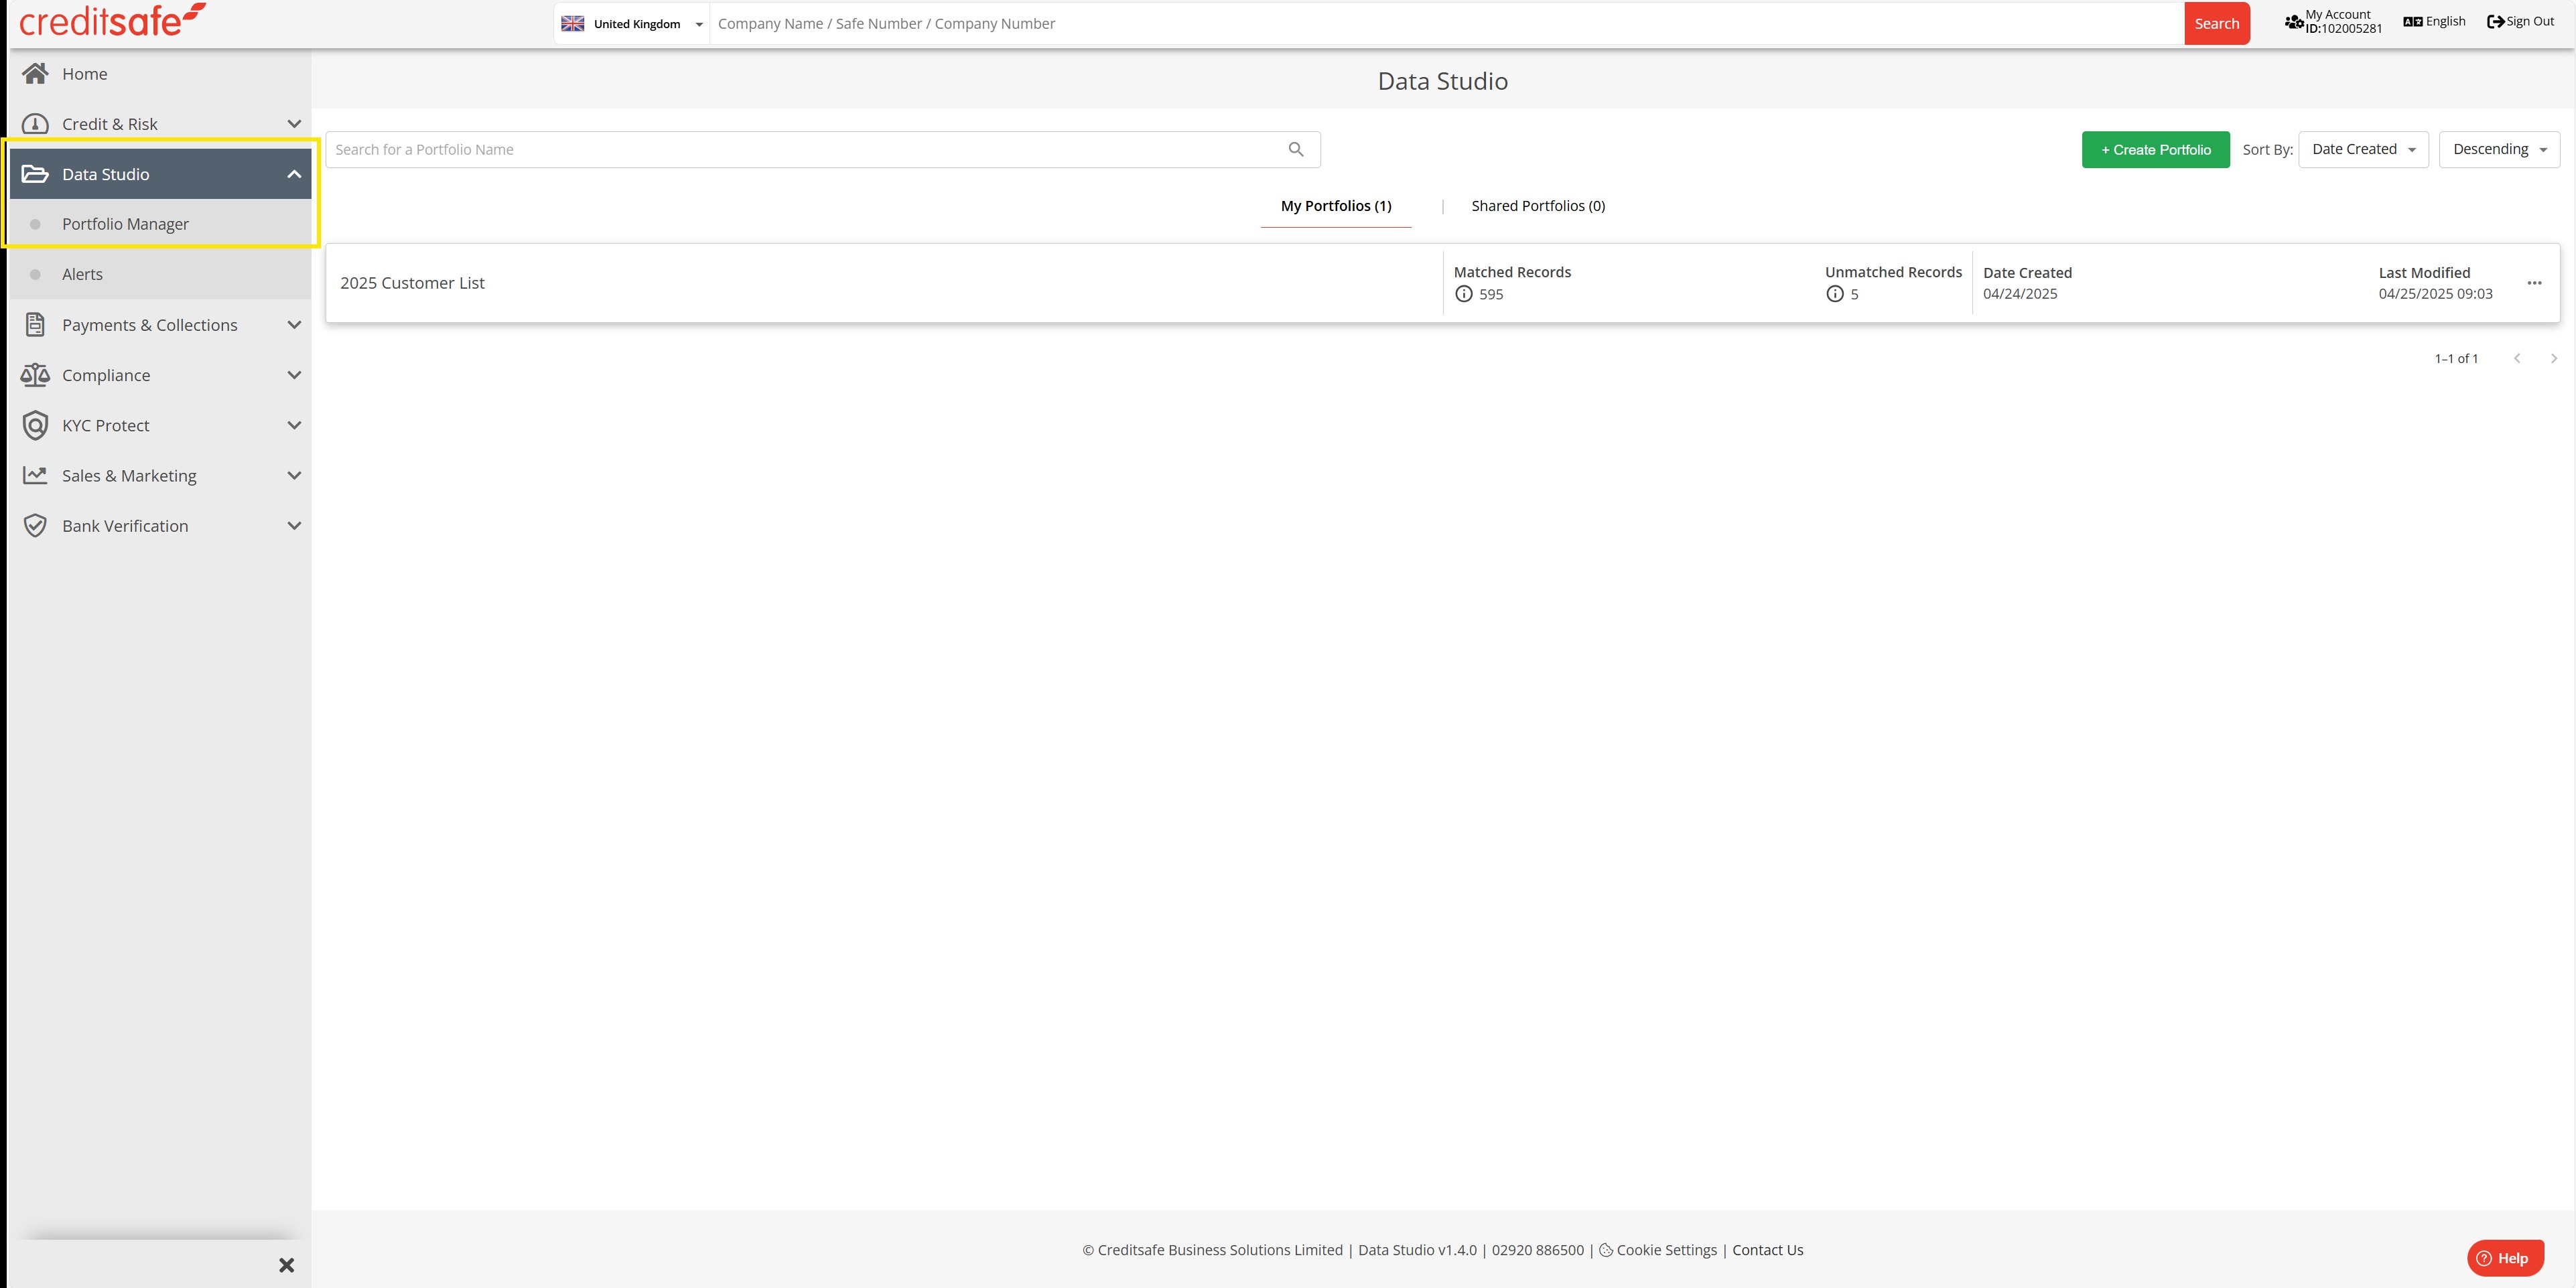Click the red Search button
The image size is (2576, 1288).
2216,24
